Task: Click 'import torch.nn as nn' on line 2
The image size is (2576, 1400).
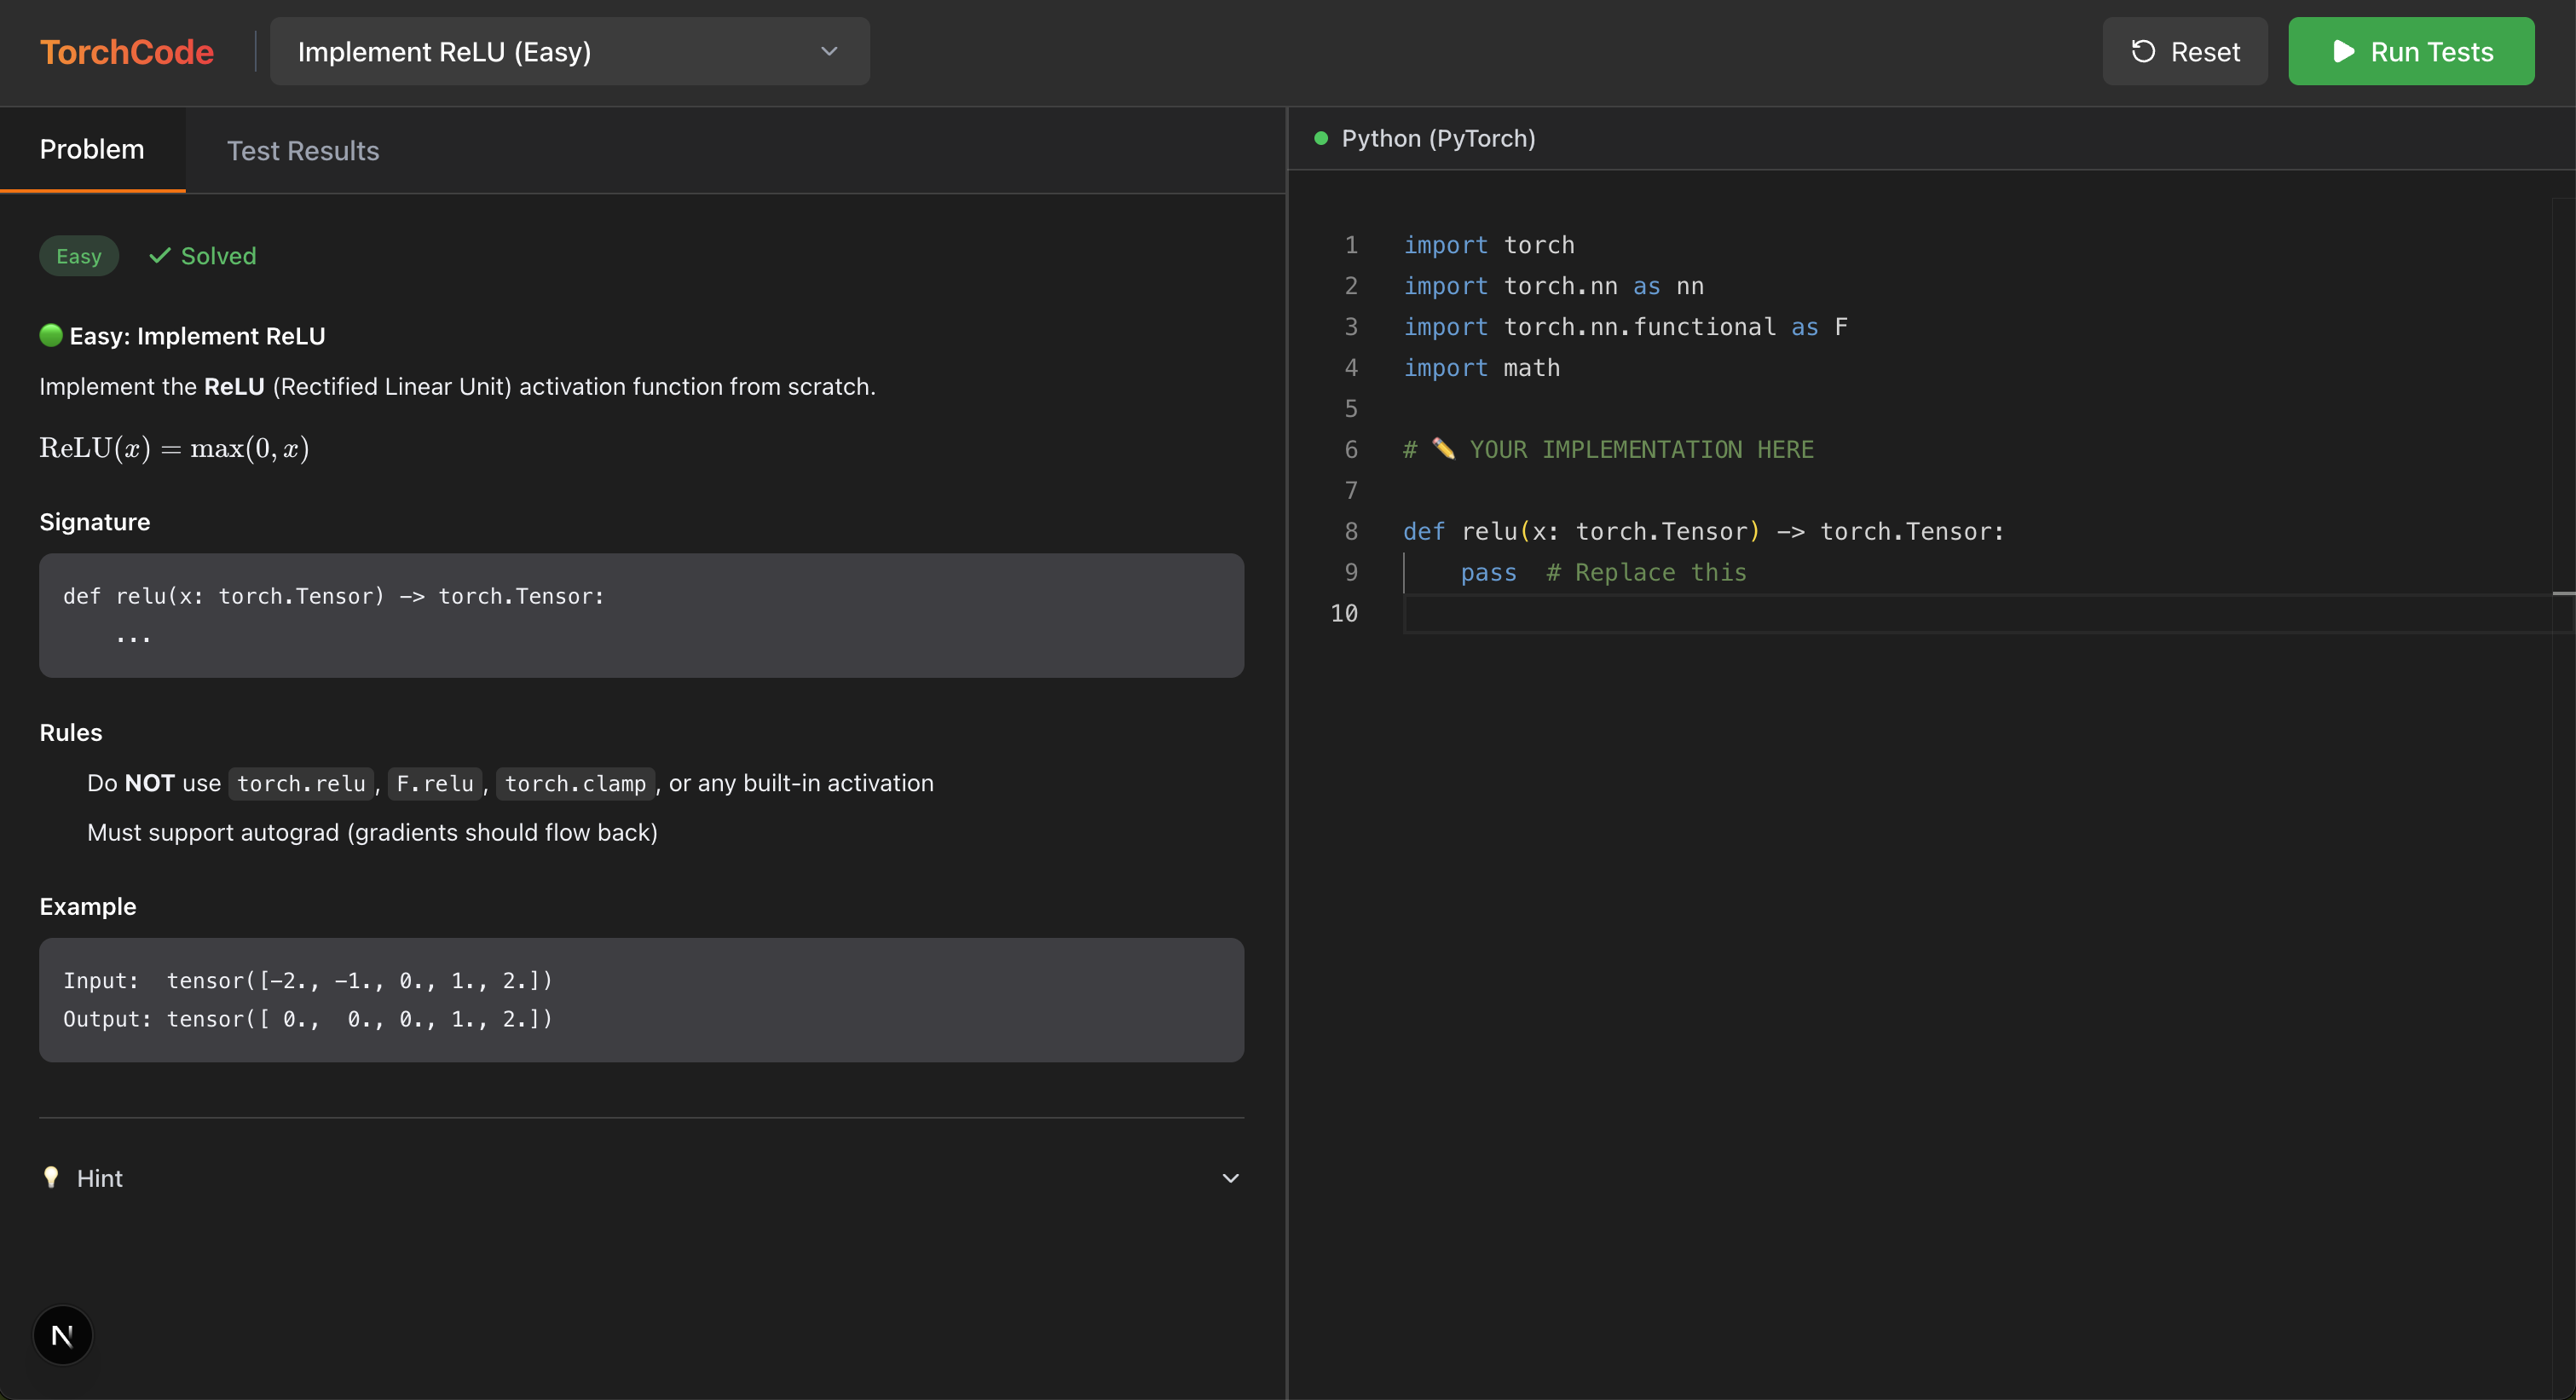Action: tap(1553, 286)
